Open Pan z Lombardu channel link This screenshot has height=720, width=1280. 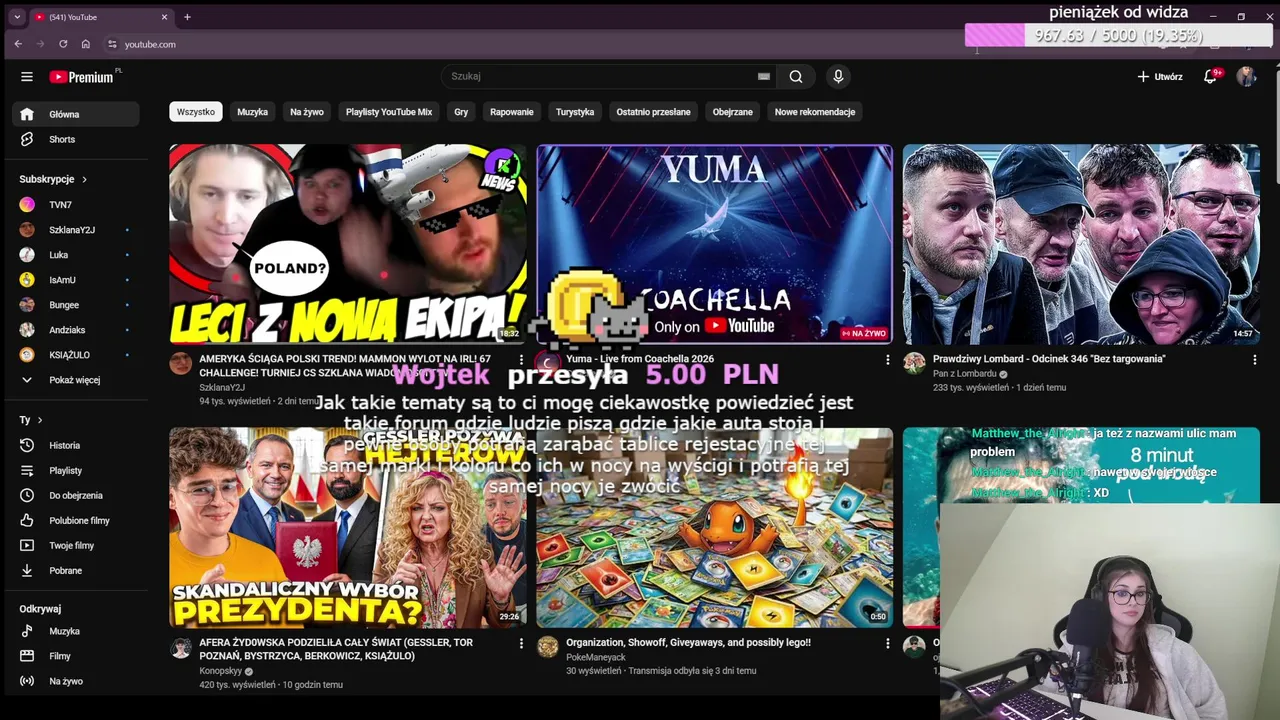click(x=964, y=374)
